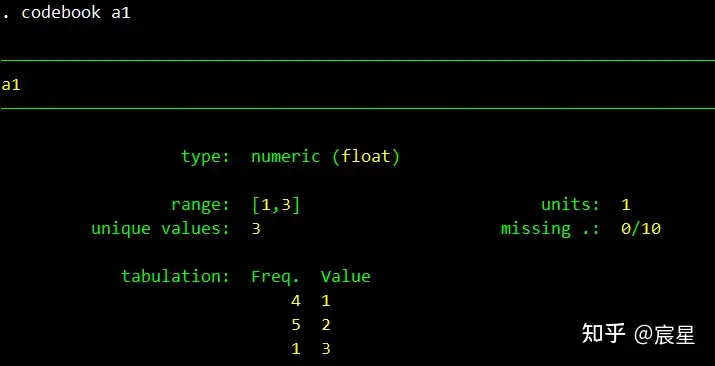Select the 'type:' label

(x=205, y=157)
